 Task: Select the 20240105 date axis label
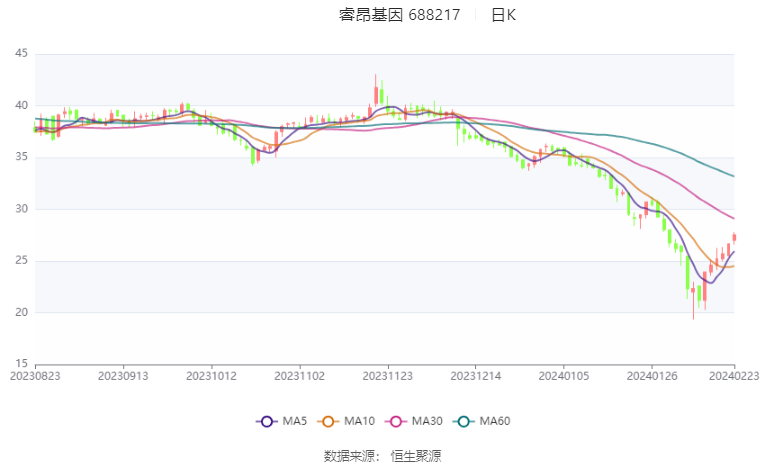pos(564,376)
